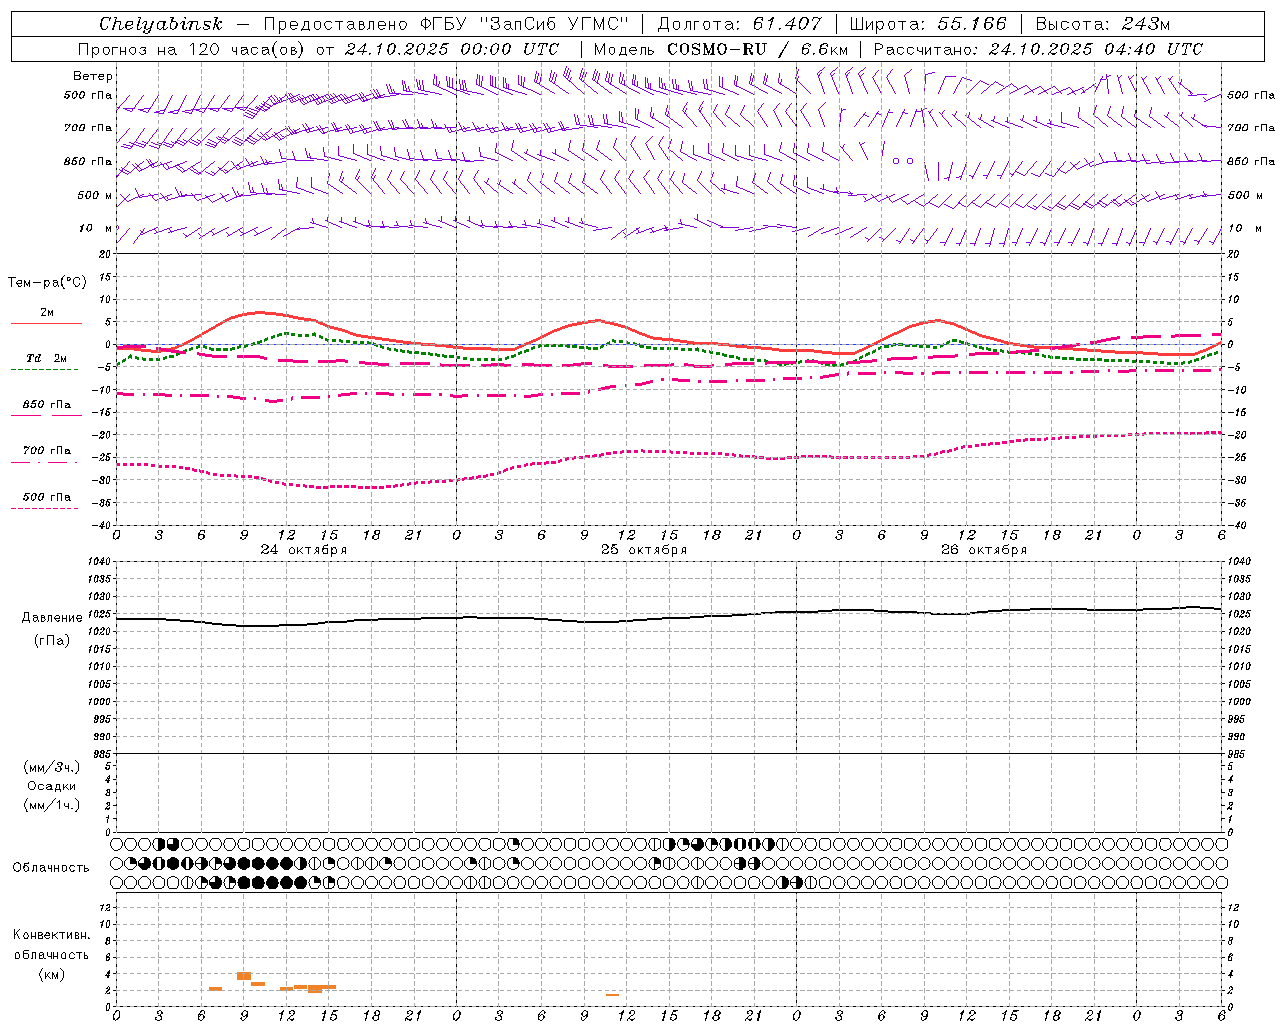Click the long-dash pink legend line under '850 гПа'
1280x1024 pixels.
point(45,416)
